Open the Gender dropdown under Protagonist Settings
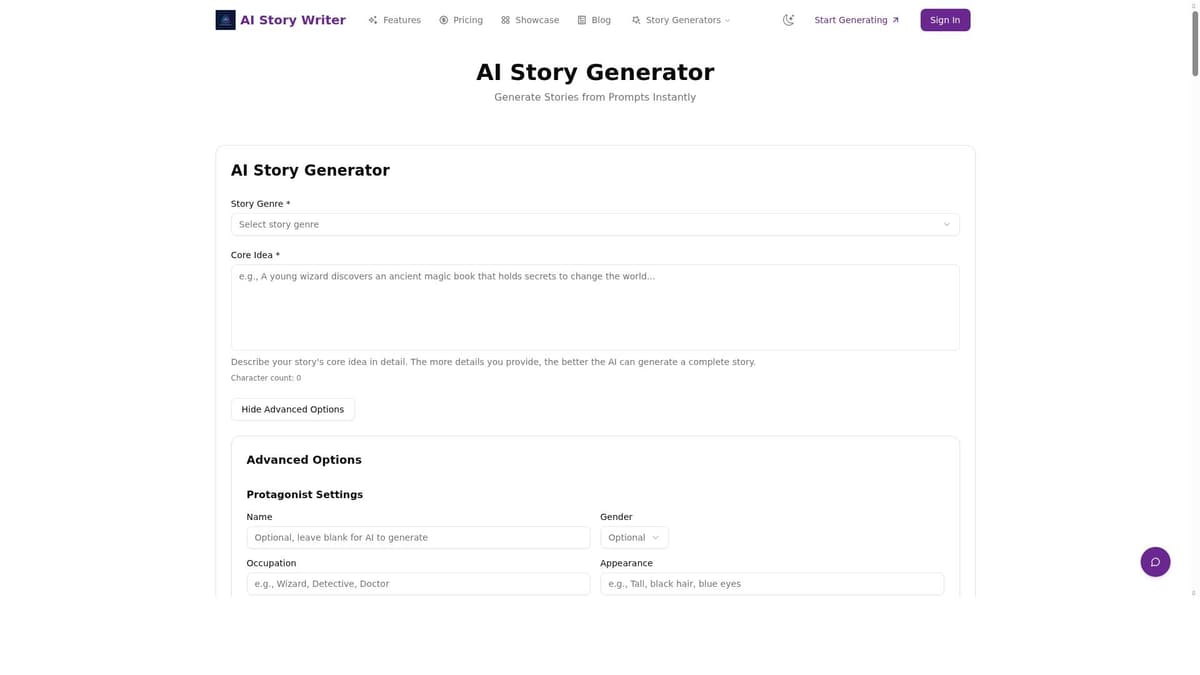Viewport: 1200px width, 675px height. [x=633, y=537]
